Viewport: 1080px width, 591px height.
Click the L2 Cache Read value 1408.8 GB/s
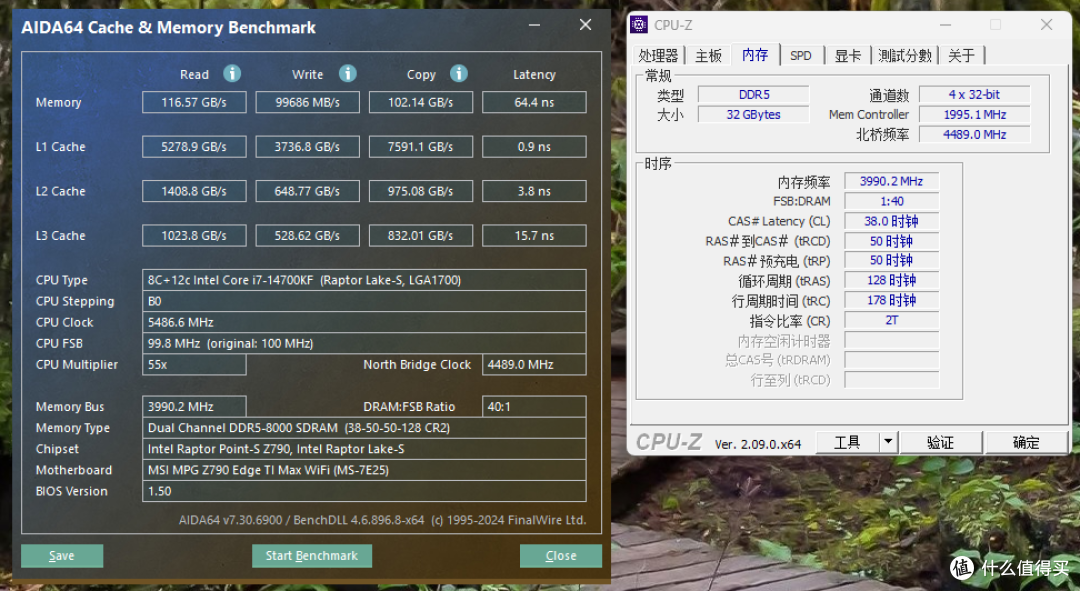tap(194, 191)
